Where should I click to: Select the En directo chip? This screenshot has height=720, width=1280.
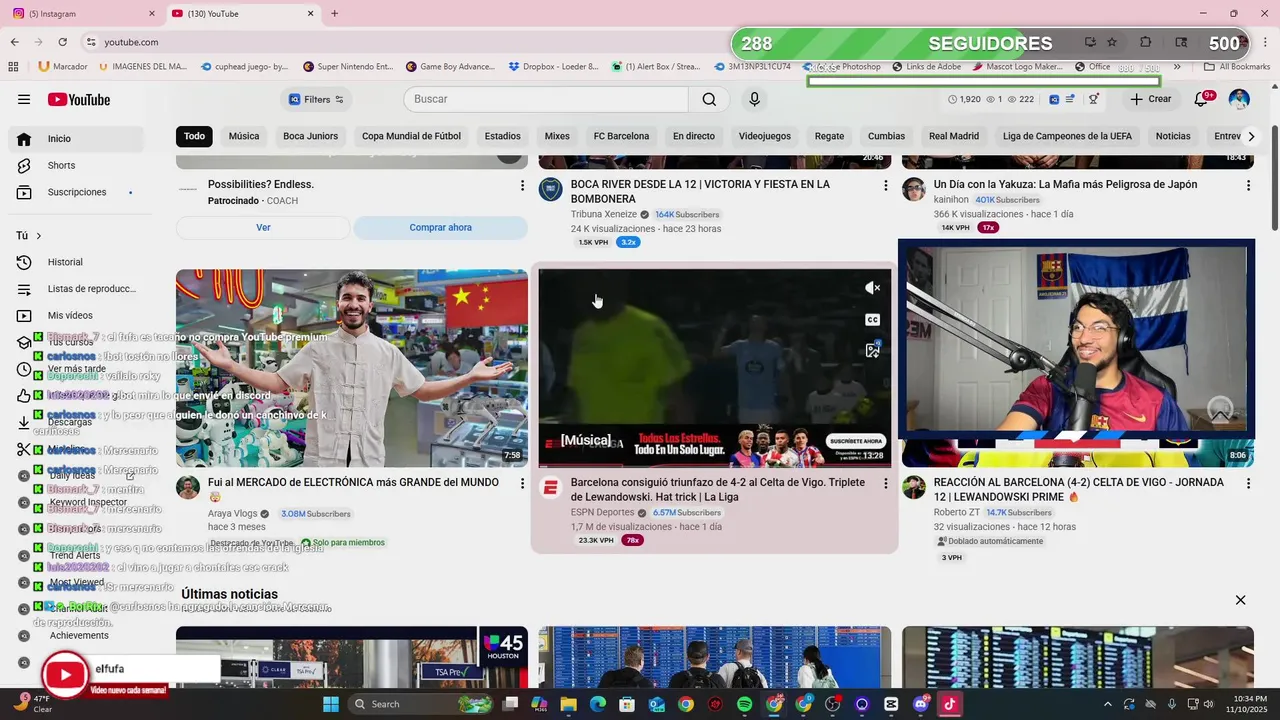[x=694, y=136]
